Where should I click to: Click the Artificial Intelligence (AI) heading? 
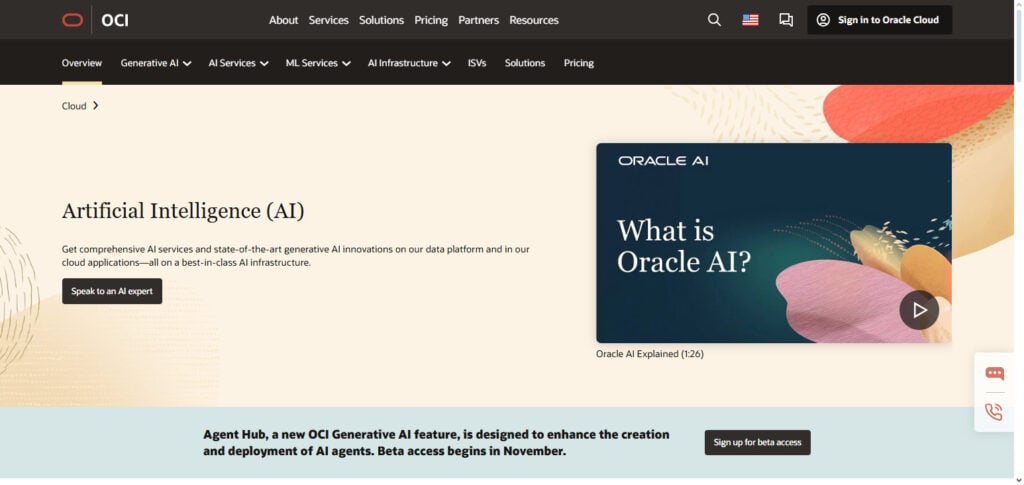(184, 211)
